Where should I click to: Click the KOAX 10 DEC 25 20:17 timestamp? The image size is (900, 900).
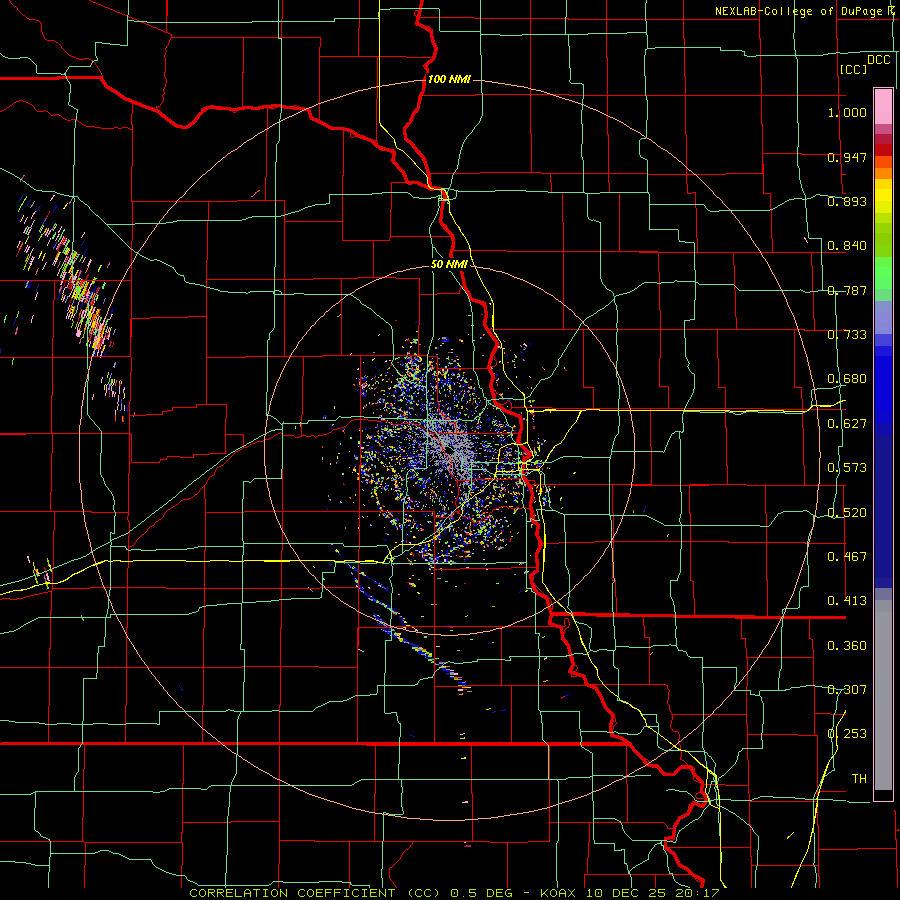(630, 893)
